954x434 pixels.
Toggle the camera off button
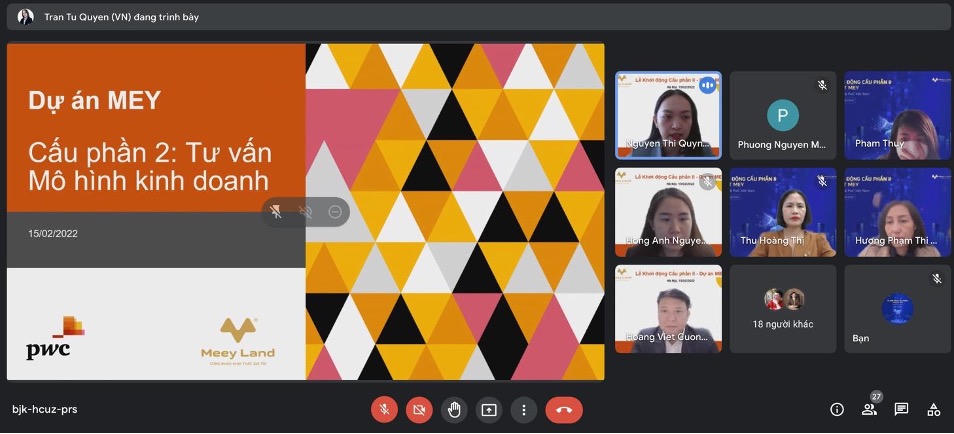click(419, 409)
